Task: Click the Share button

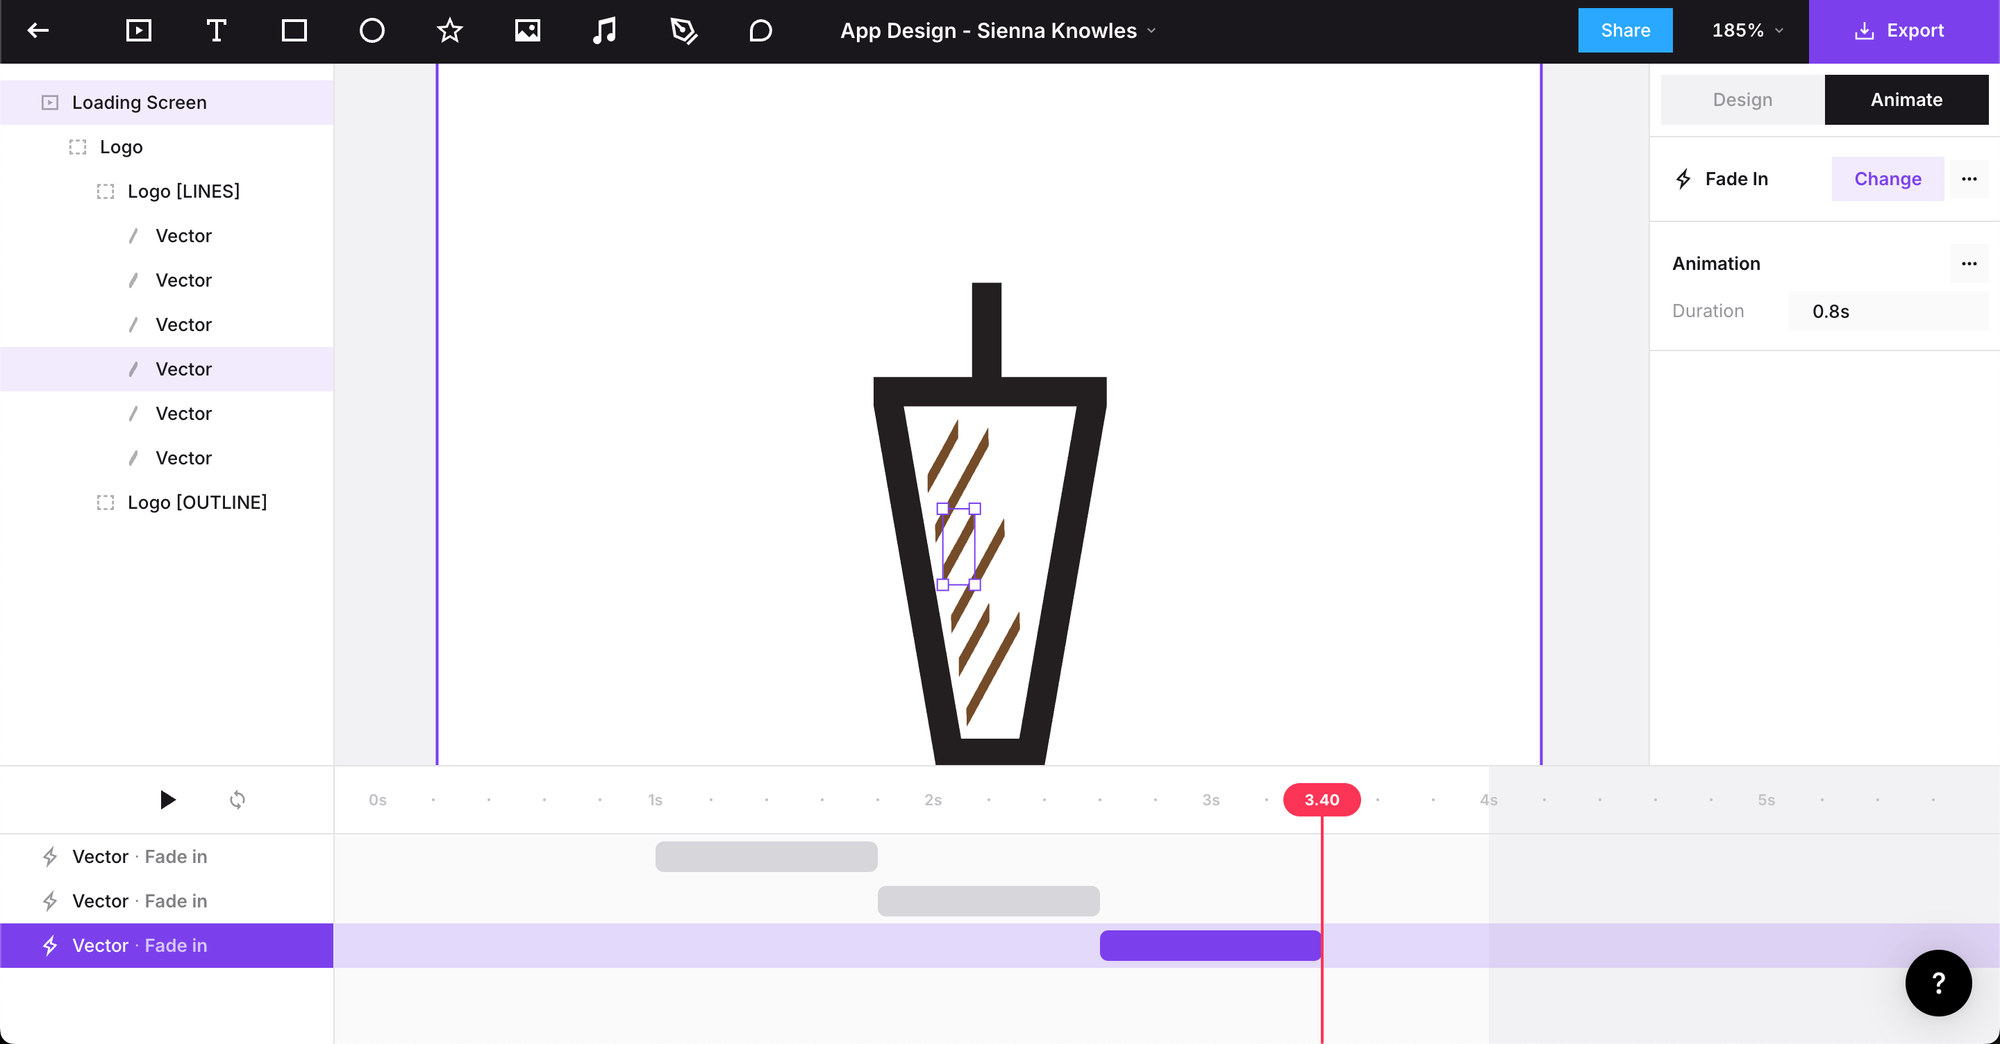Action: (1625, 31)
